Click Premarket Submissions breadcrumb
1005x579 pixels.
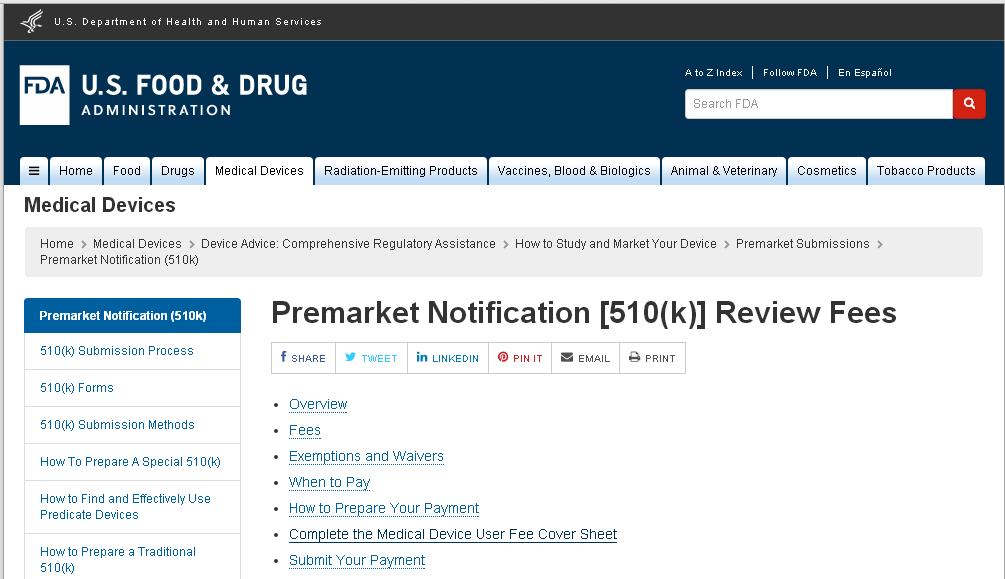pyautogui.click(x=802, y=244)
